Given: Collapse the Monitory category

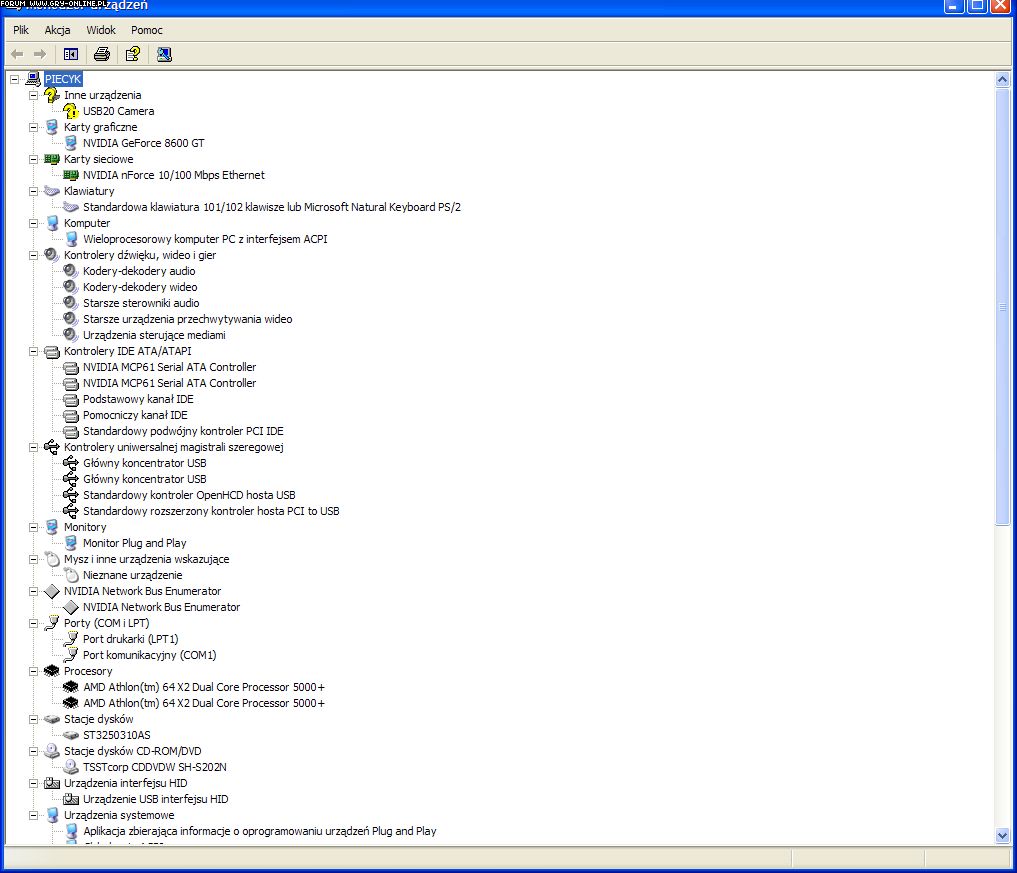Looking at the screenshot, I should click(33, 527).
